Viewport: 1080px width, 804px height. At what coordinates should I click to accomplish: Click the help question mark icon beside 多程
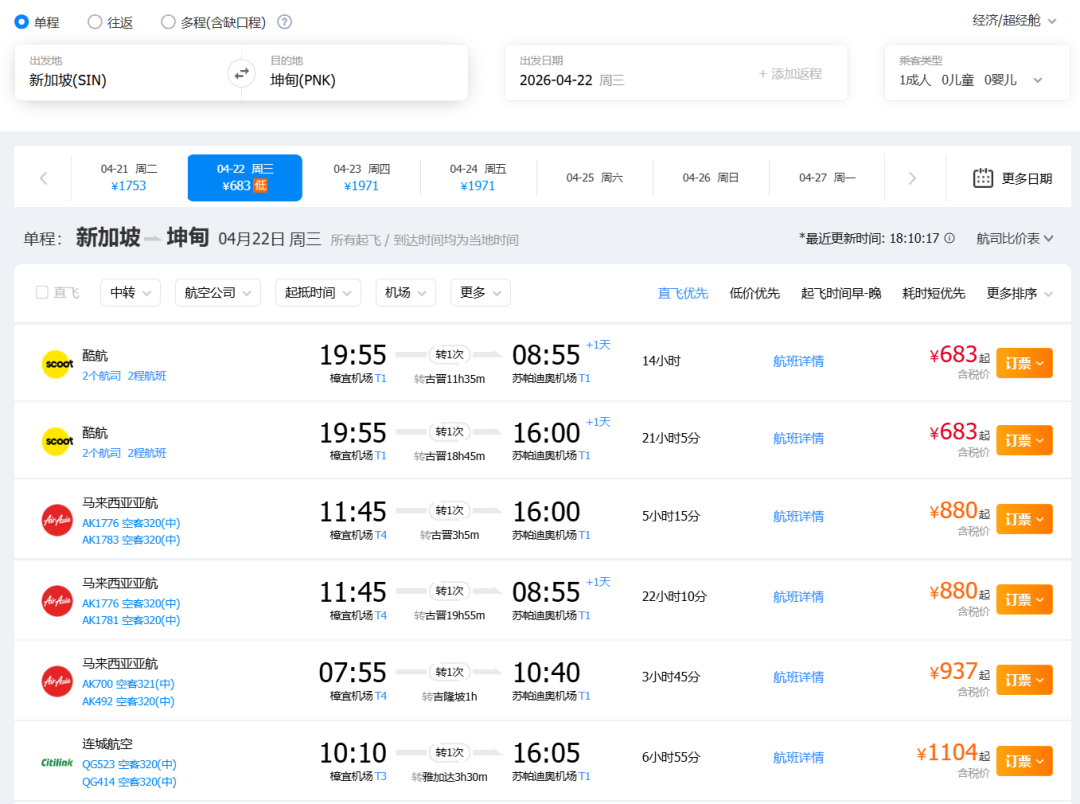pos(285,22)
